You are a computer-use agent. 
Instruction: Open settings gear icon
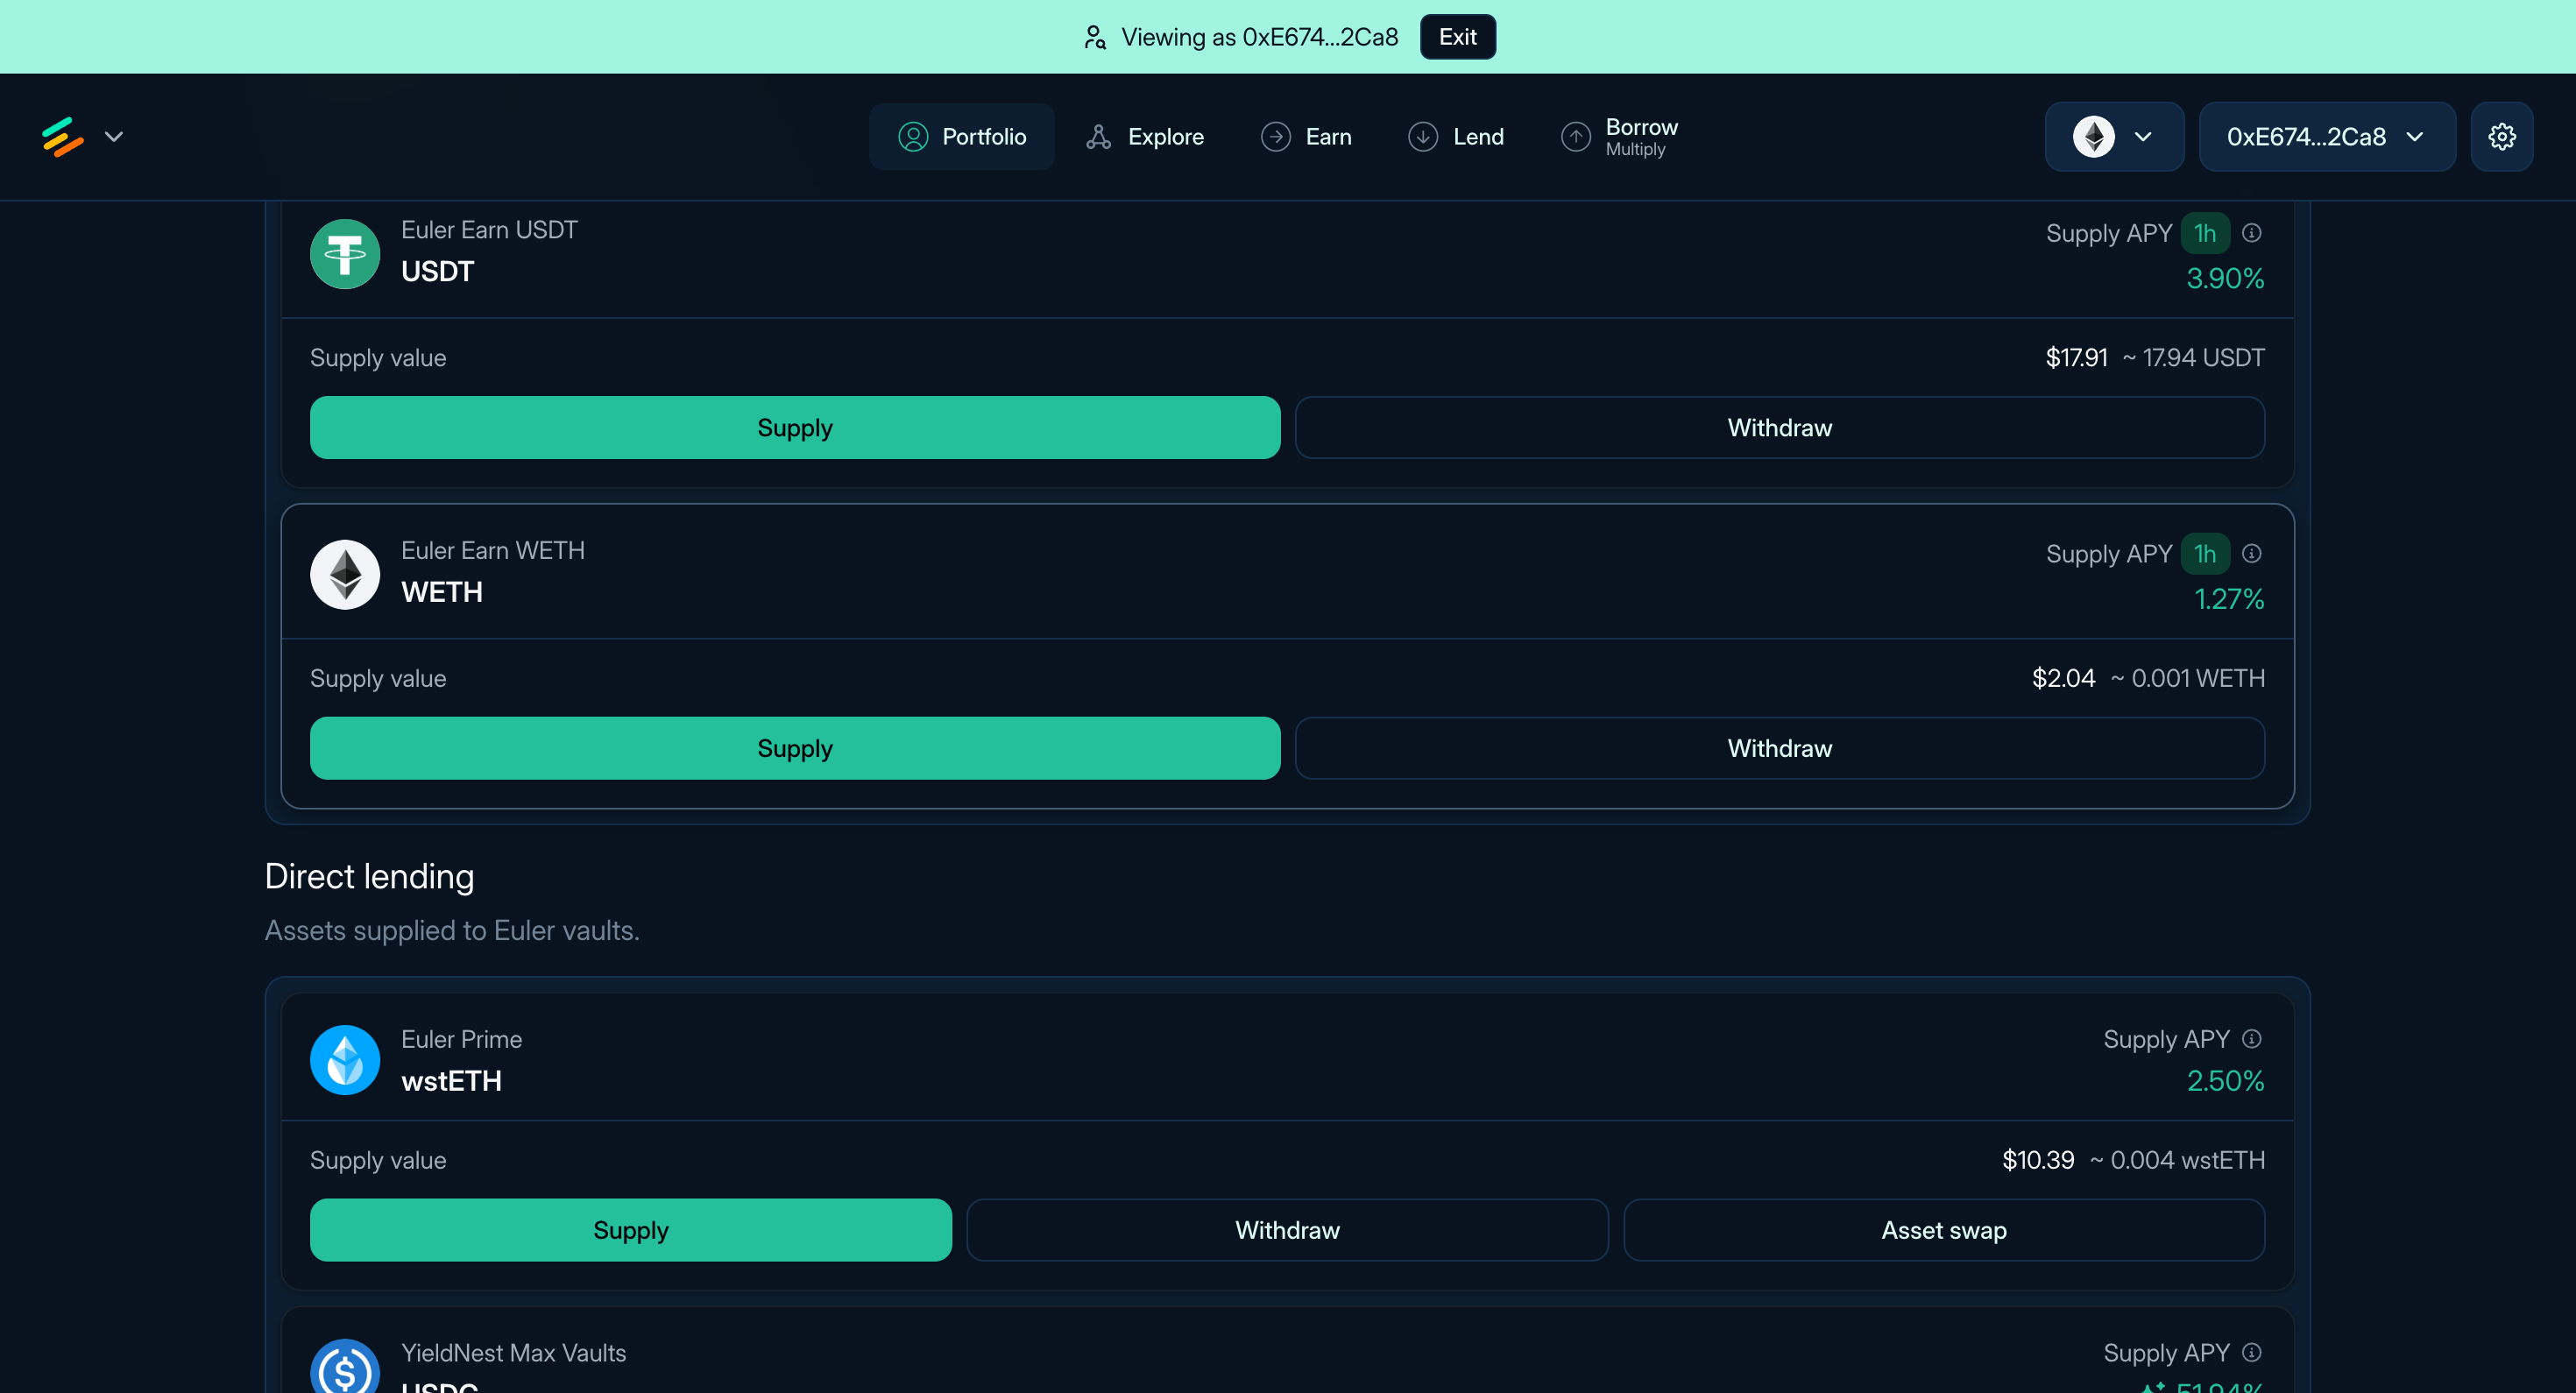pyautogui.click(x=2502, y=137)
